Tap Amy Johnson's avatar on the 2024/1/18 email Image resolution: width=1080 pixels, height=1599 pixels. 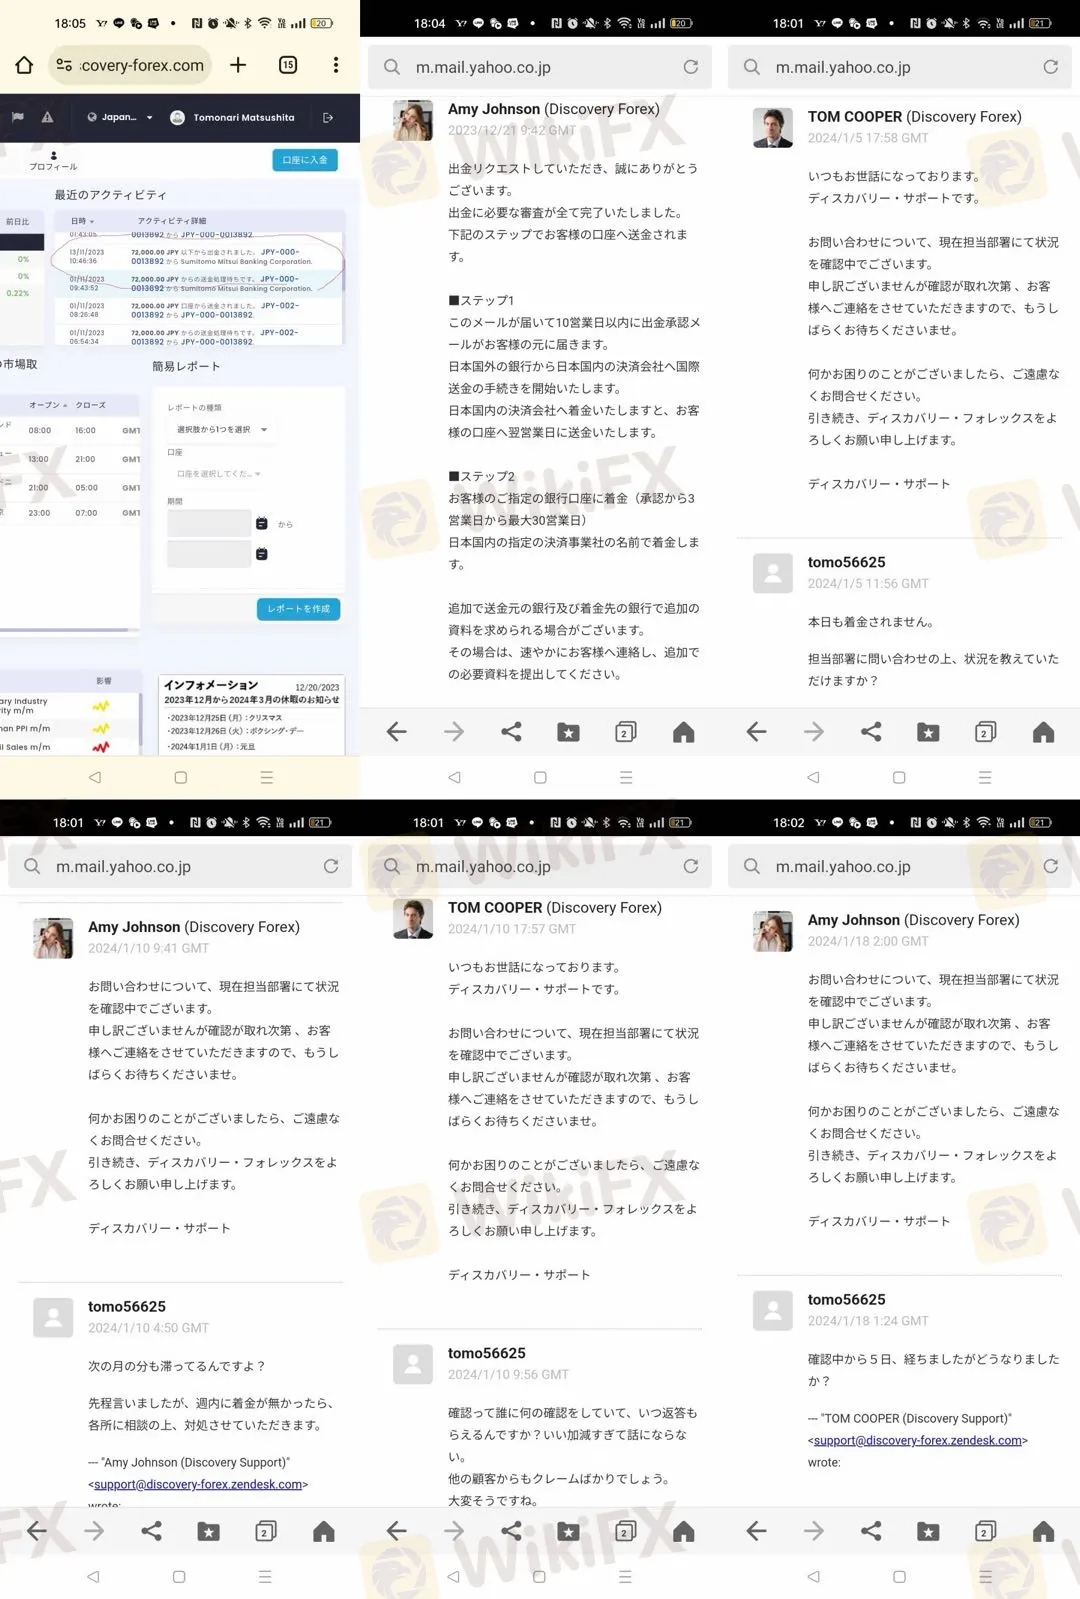(773, 931)
